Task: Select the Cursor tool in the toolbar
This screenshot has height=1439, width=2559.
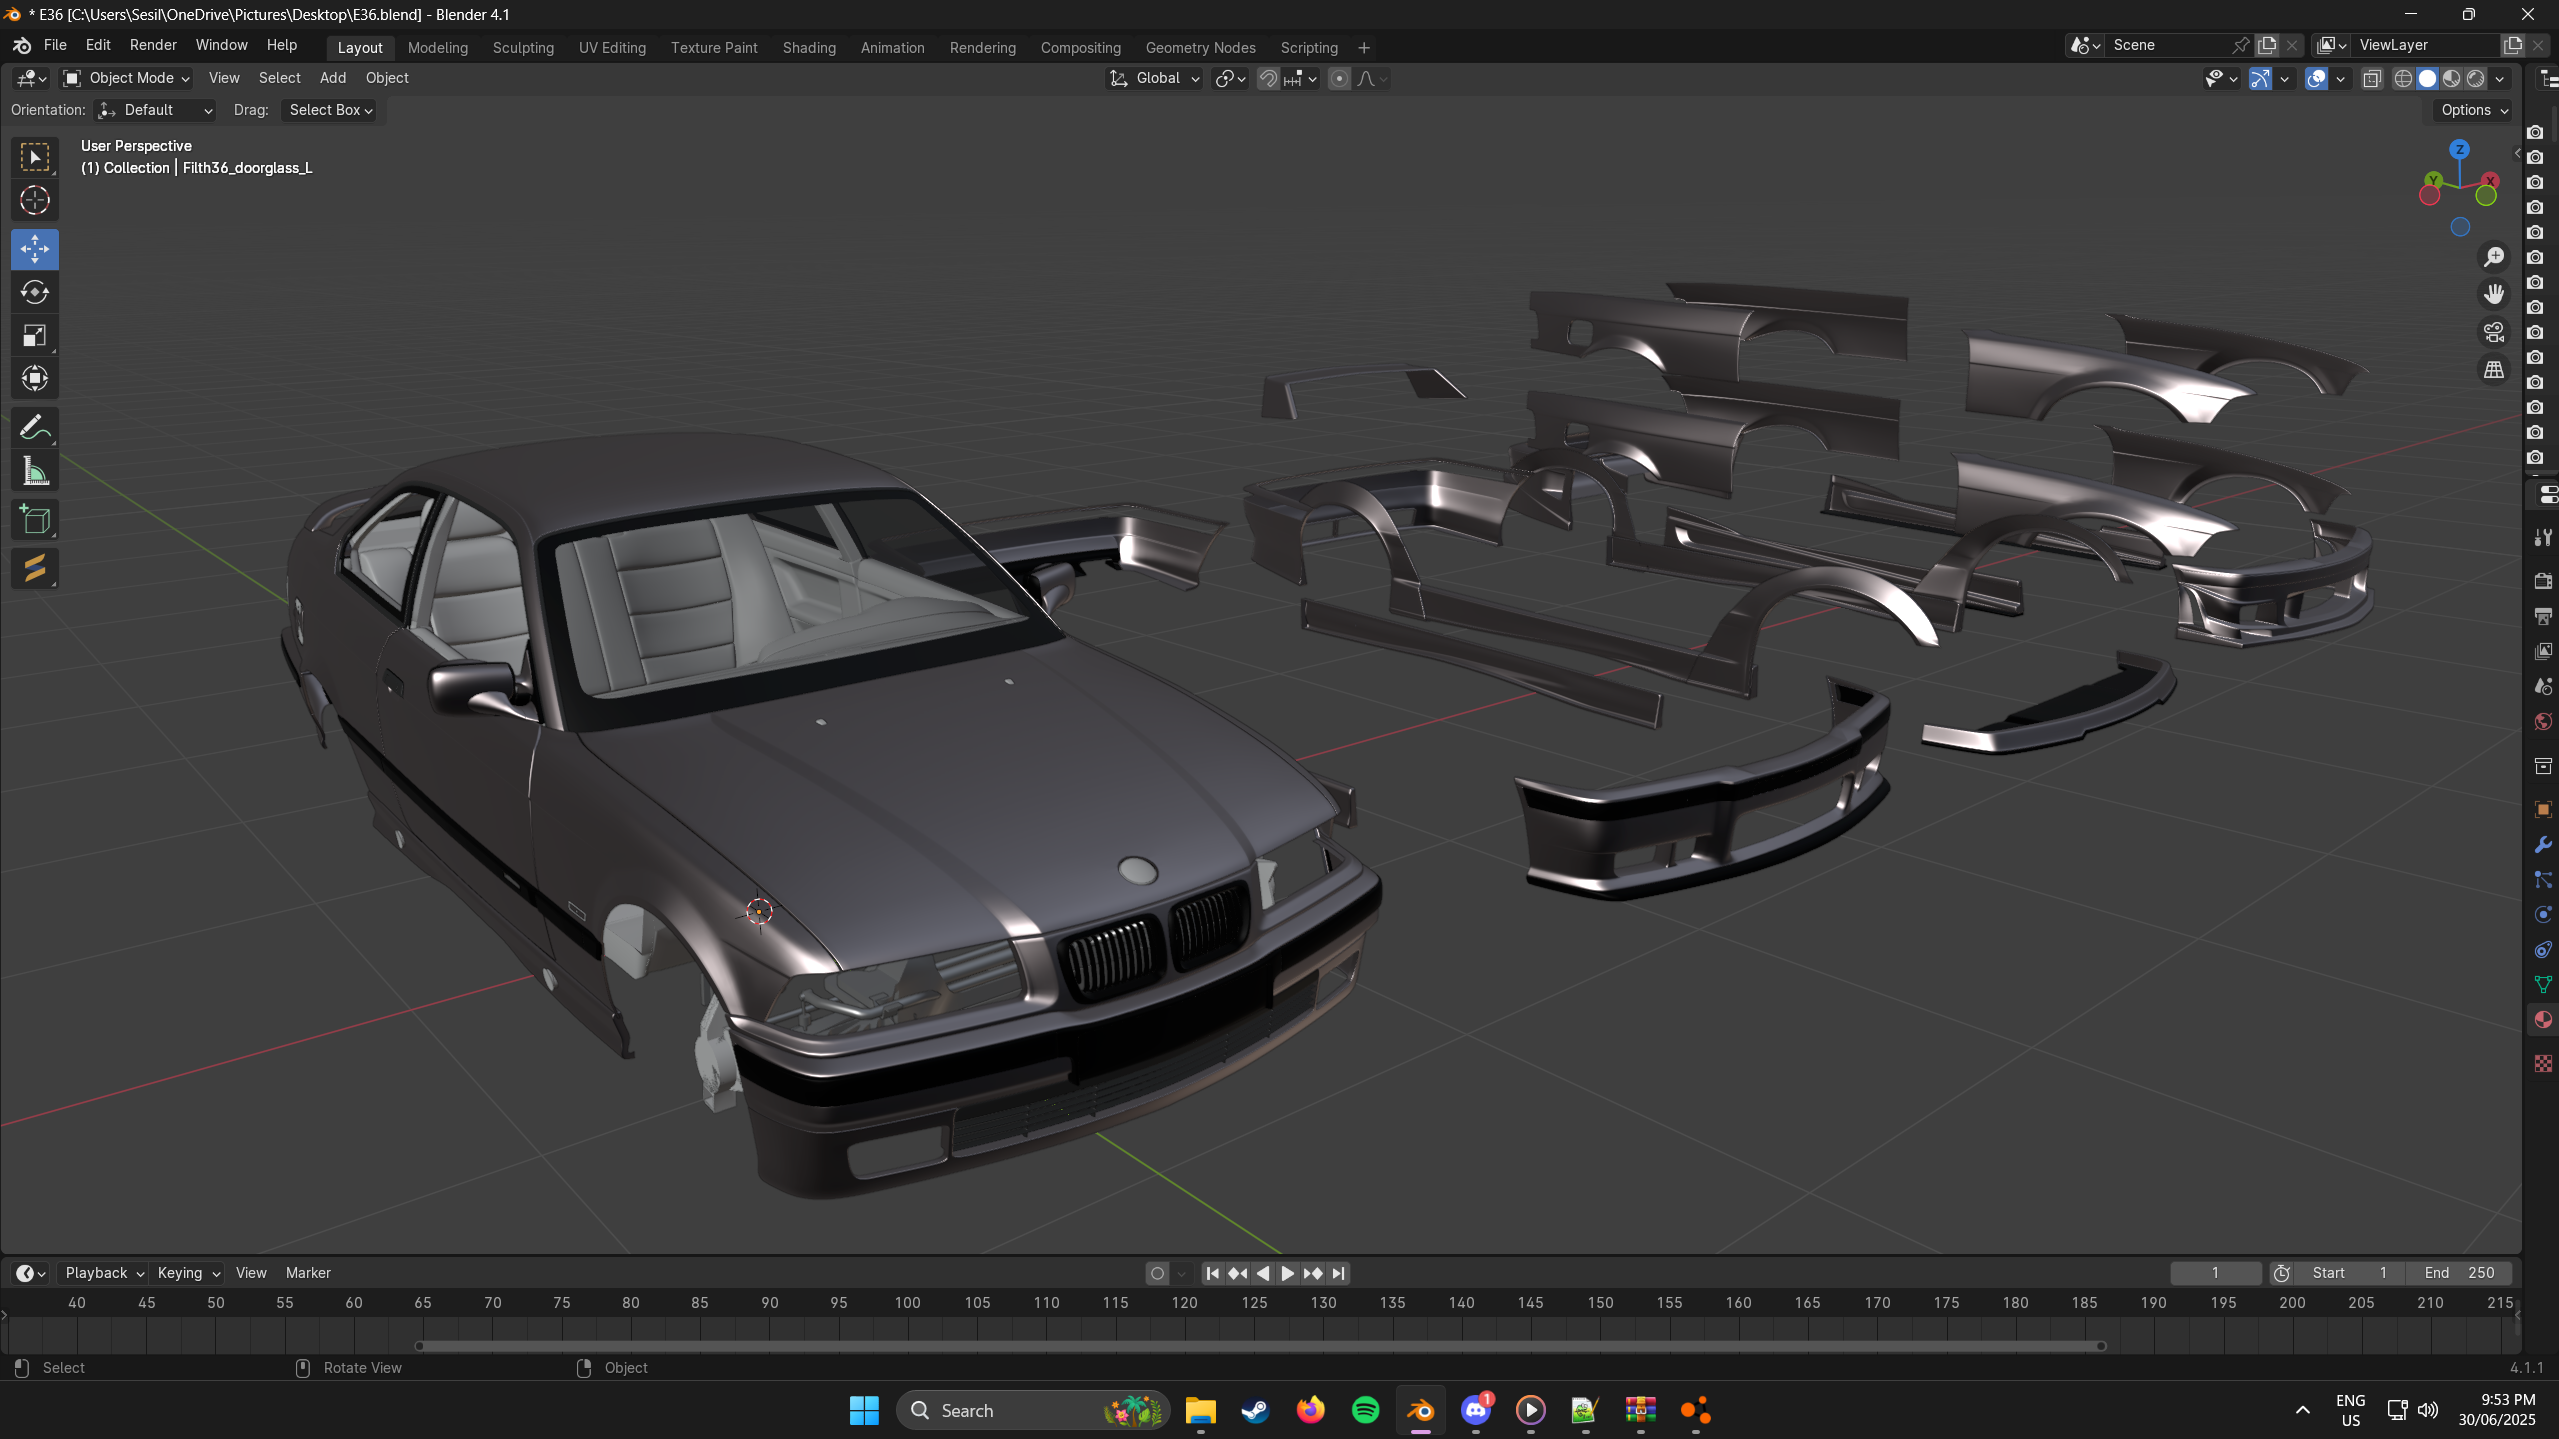Action: (x=35, y=201)
